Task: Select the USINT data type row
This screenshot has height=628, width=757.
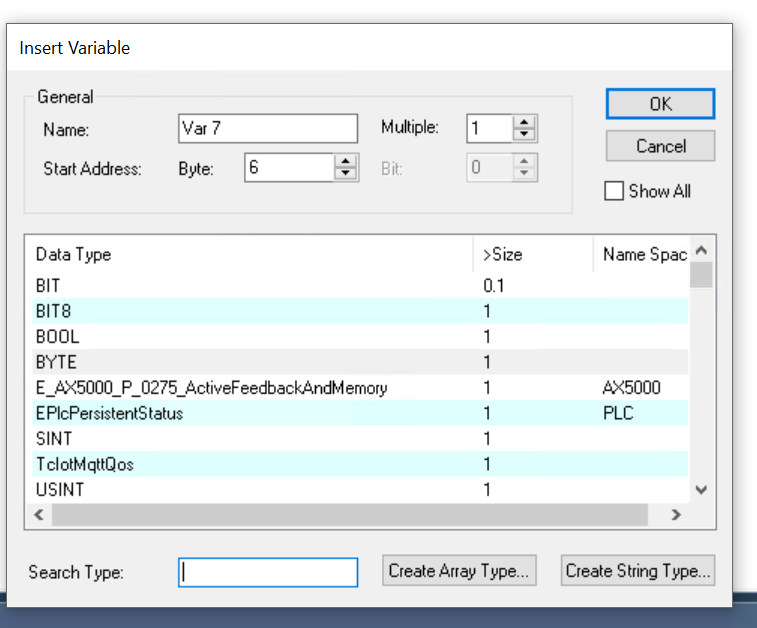Action: click(x=360, y=490)
